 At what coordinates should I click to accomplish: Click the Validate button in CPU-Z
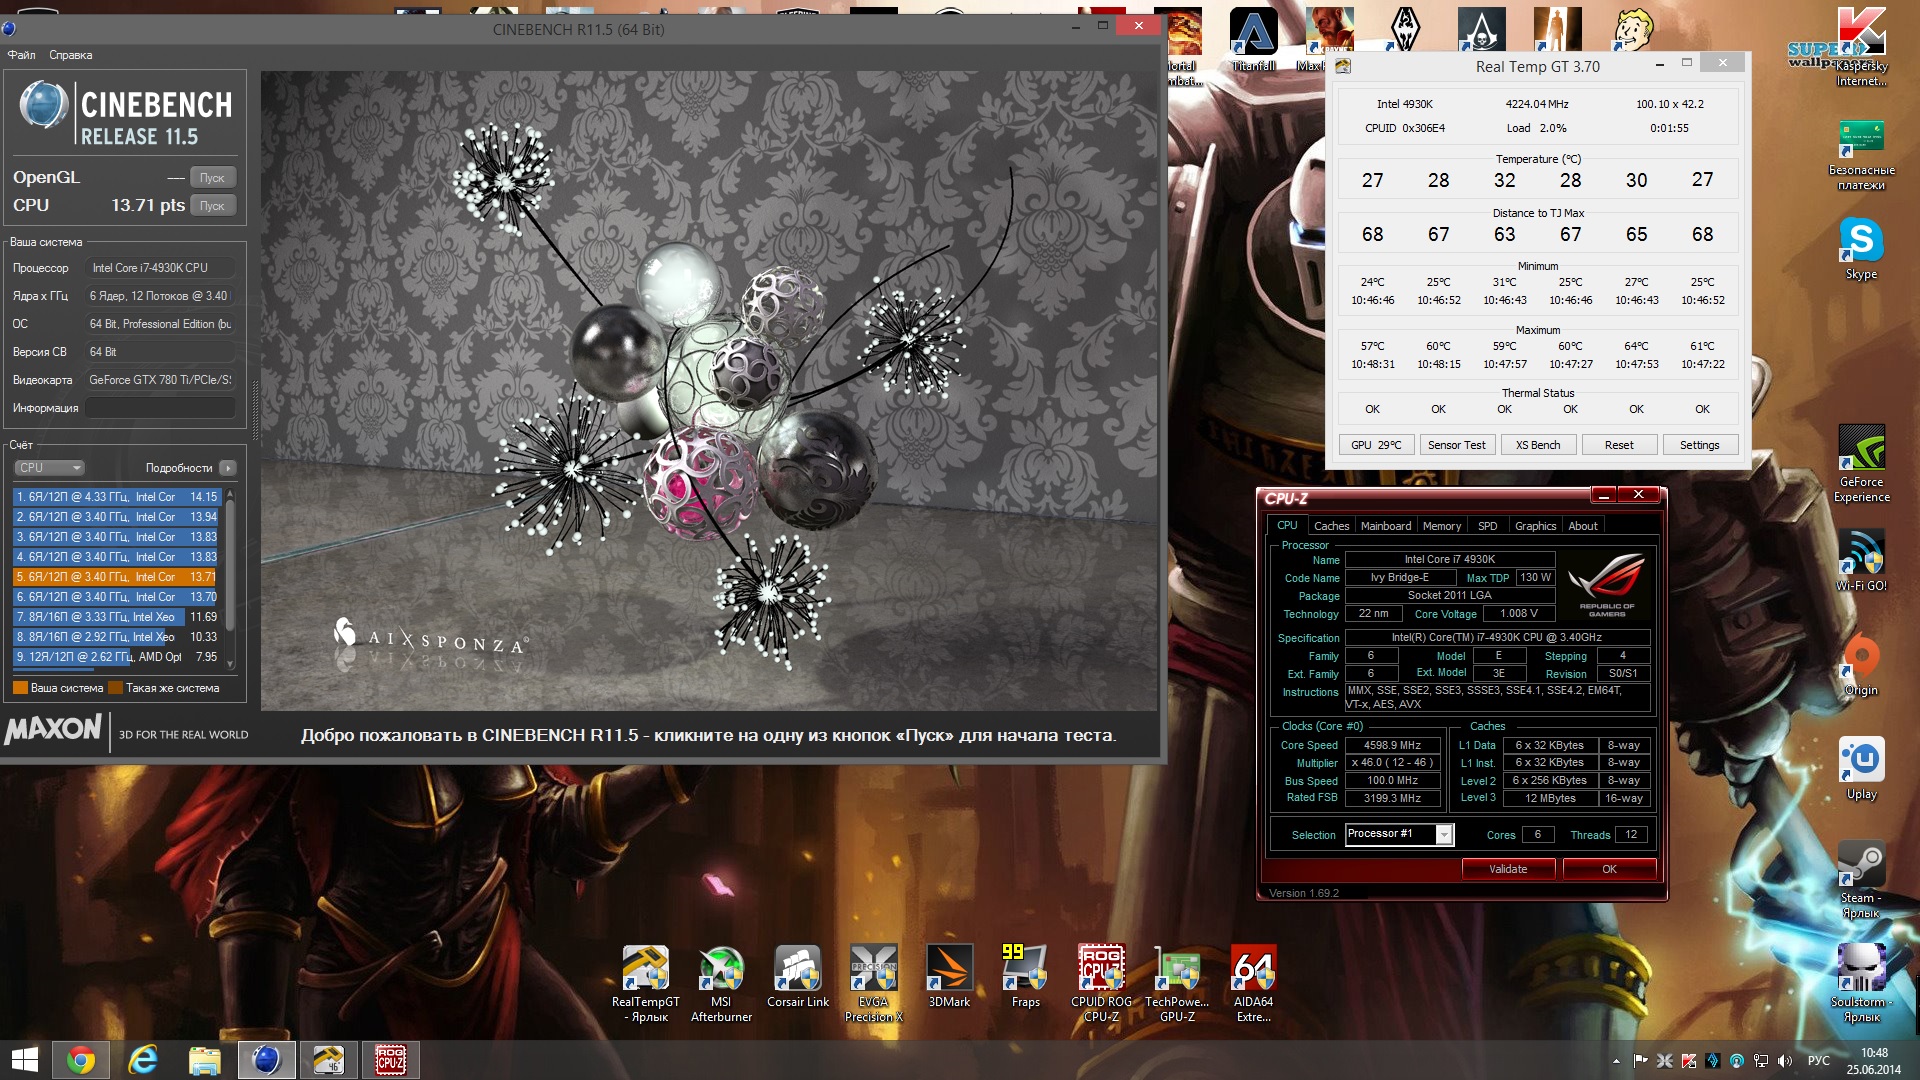click(1508, 869)
